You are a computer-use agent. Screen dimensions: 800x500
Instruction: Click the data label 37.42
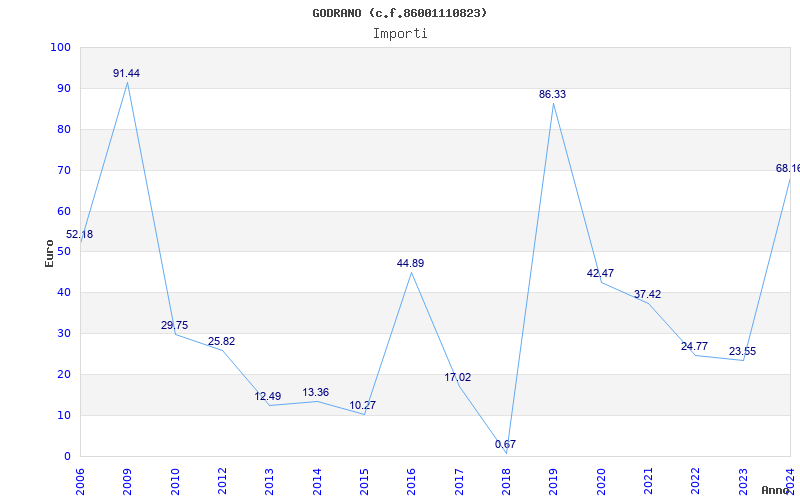647,294
